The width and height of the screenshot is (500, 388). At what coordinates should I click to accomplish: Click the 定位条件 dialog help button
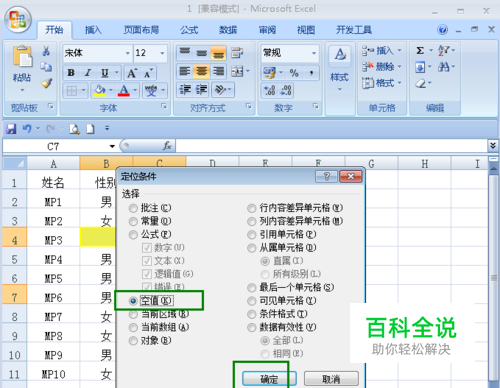pos(326,176)
